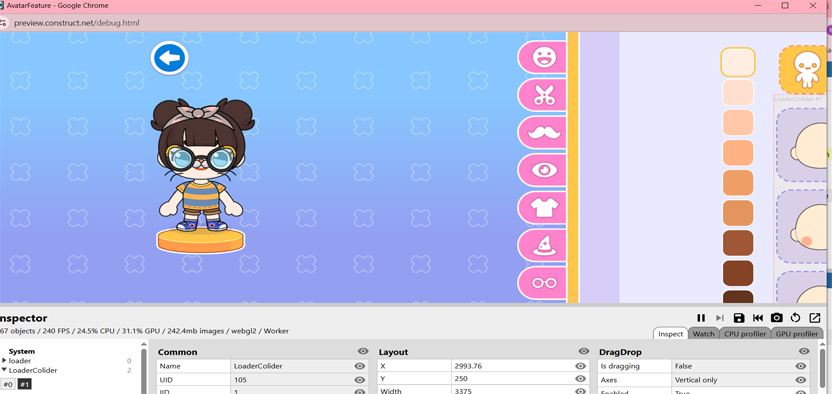Viewport: 832px width, 394px height.
Task: Take a screenshot with camera icon
Action: (x=776, y=318)
